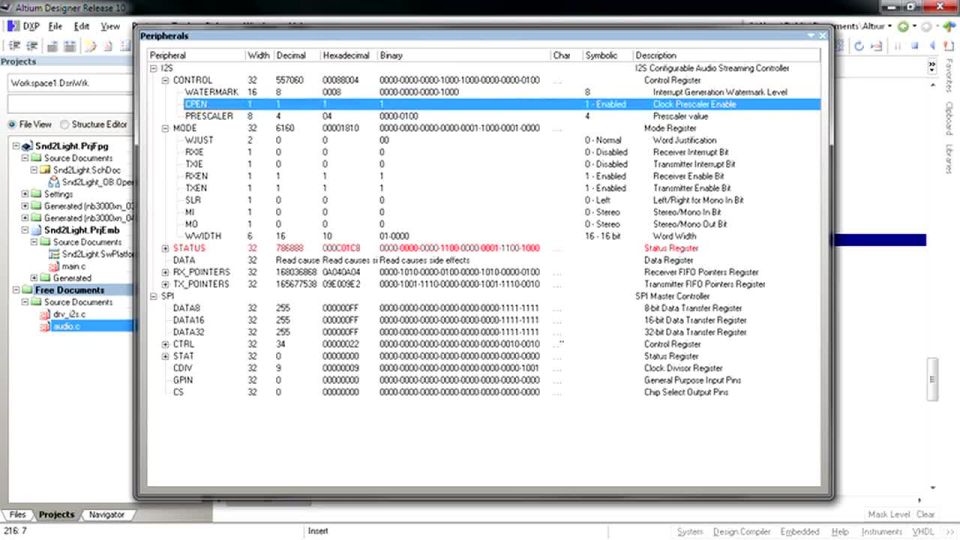Image resolution: width=960 pixels, height=540 pixels.
Task: Click the main.c file icon
Action: (54, 266)
